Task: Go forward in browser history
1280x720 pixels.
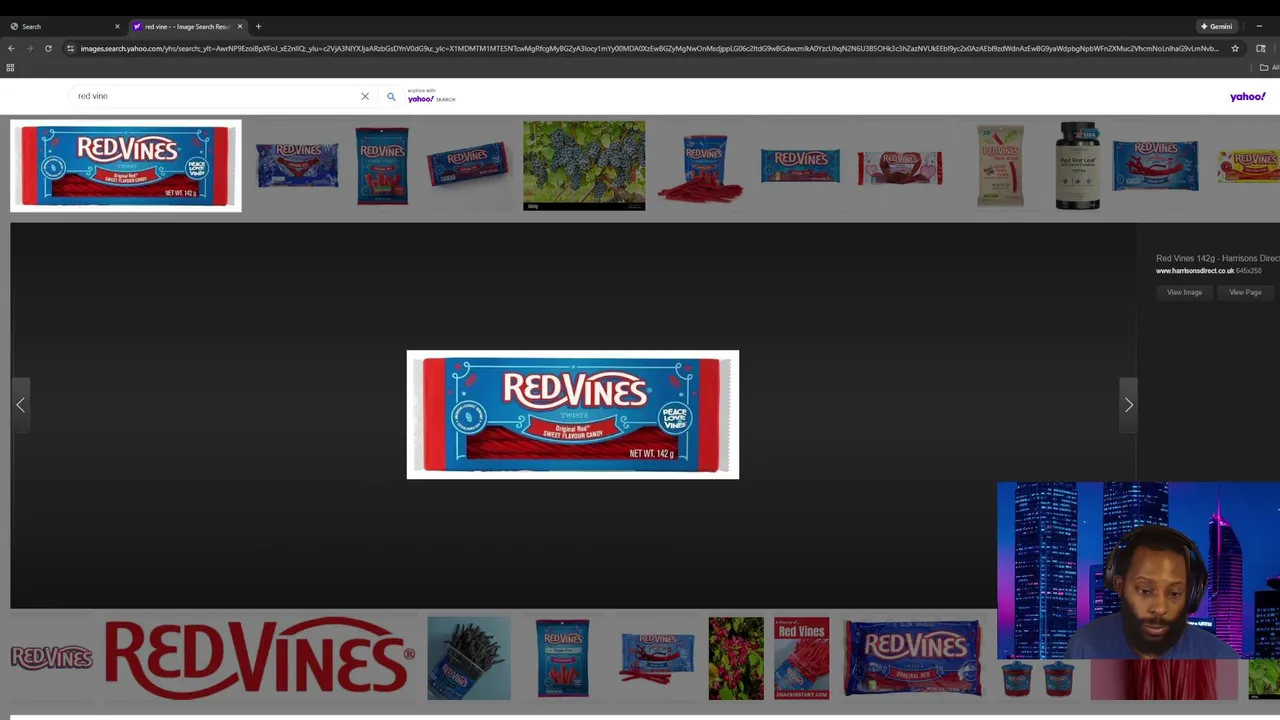Action: 29,48
